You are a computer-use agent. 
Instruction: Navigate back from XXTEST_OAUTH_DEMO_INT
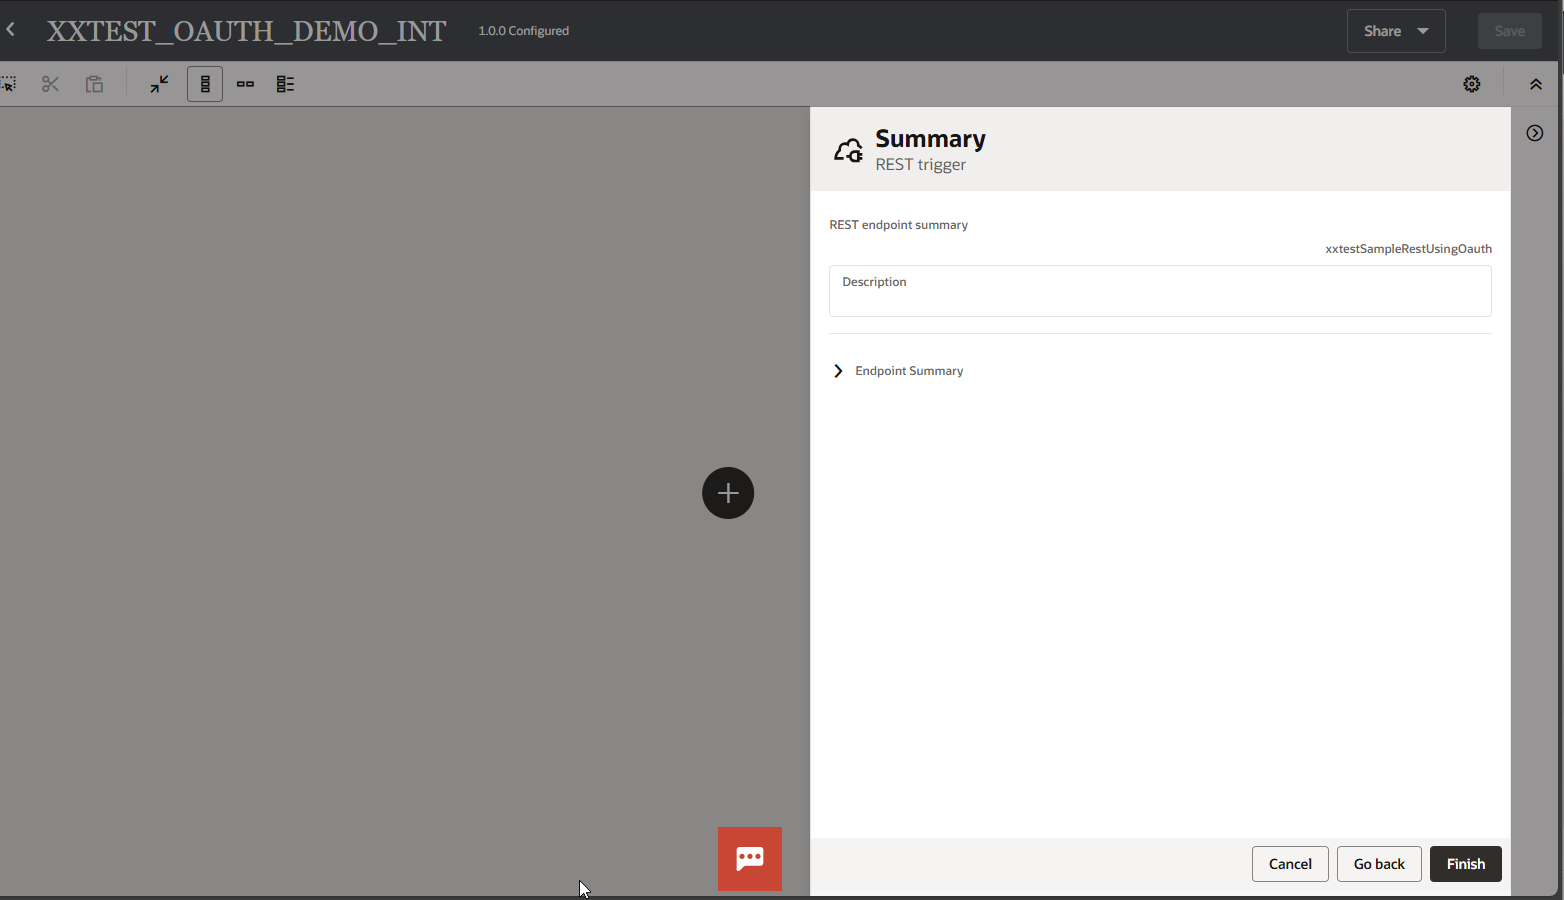tap(11, 30)
